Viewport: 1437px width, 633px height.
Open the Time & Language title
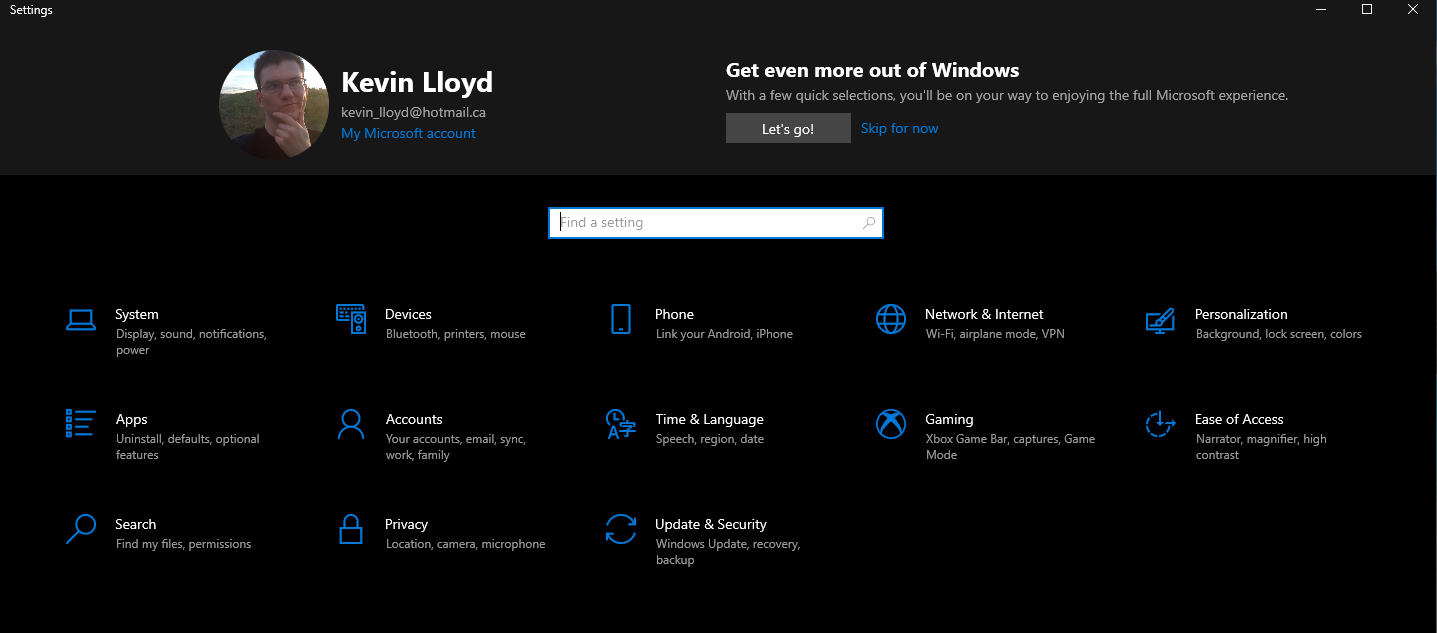(x=709, y=419)
